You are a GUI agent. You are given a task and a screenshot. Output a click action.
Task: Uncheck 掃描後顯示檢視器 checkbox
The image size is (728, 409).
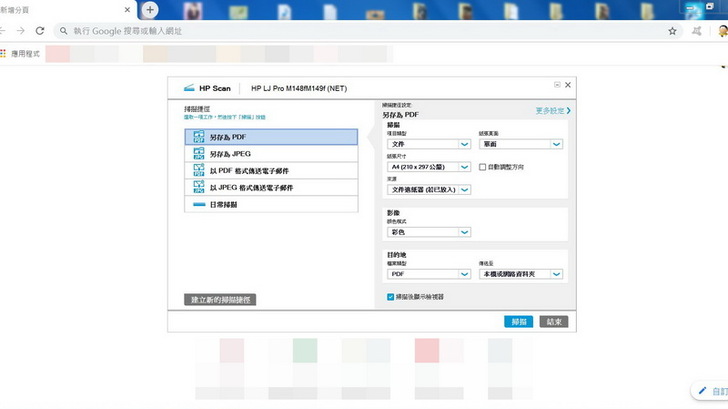coord(390,297)
